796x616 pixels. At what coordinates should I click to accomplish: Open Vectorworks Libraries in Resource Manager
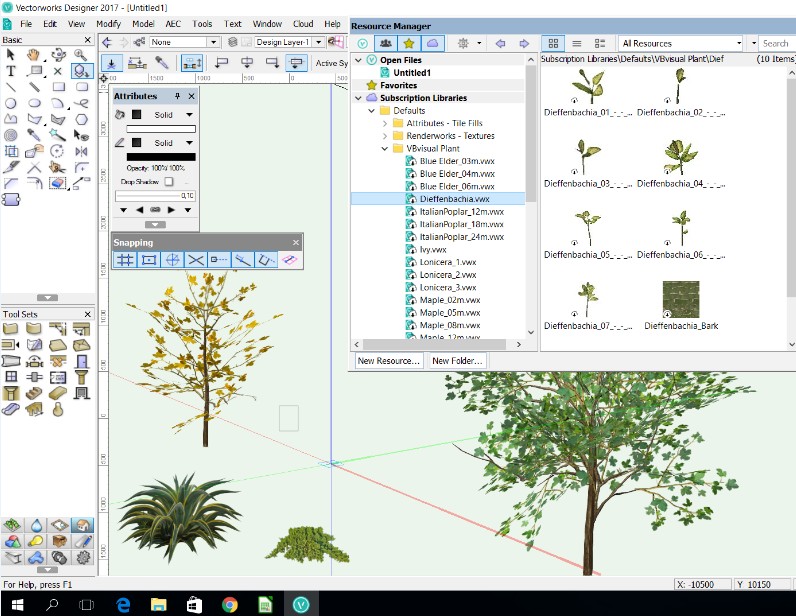tap(362, 43)
